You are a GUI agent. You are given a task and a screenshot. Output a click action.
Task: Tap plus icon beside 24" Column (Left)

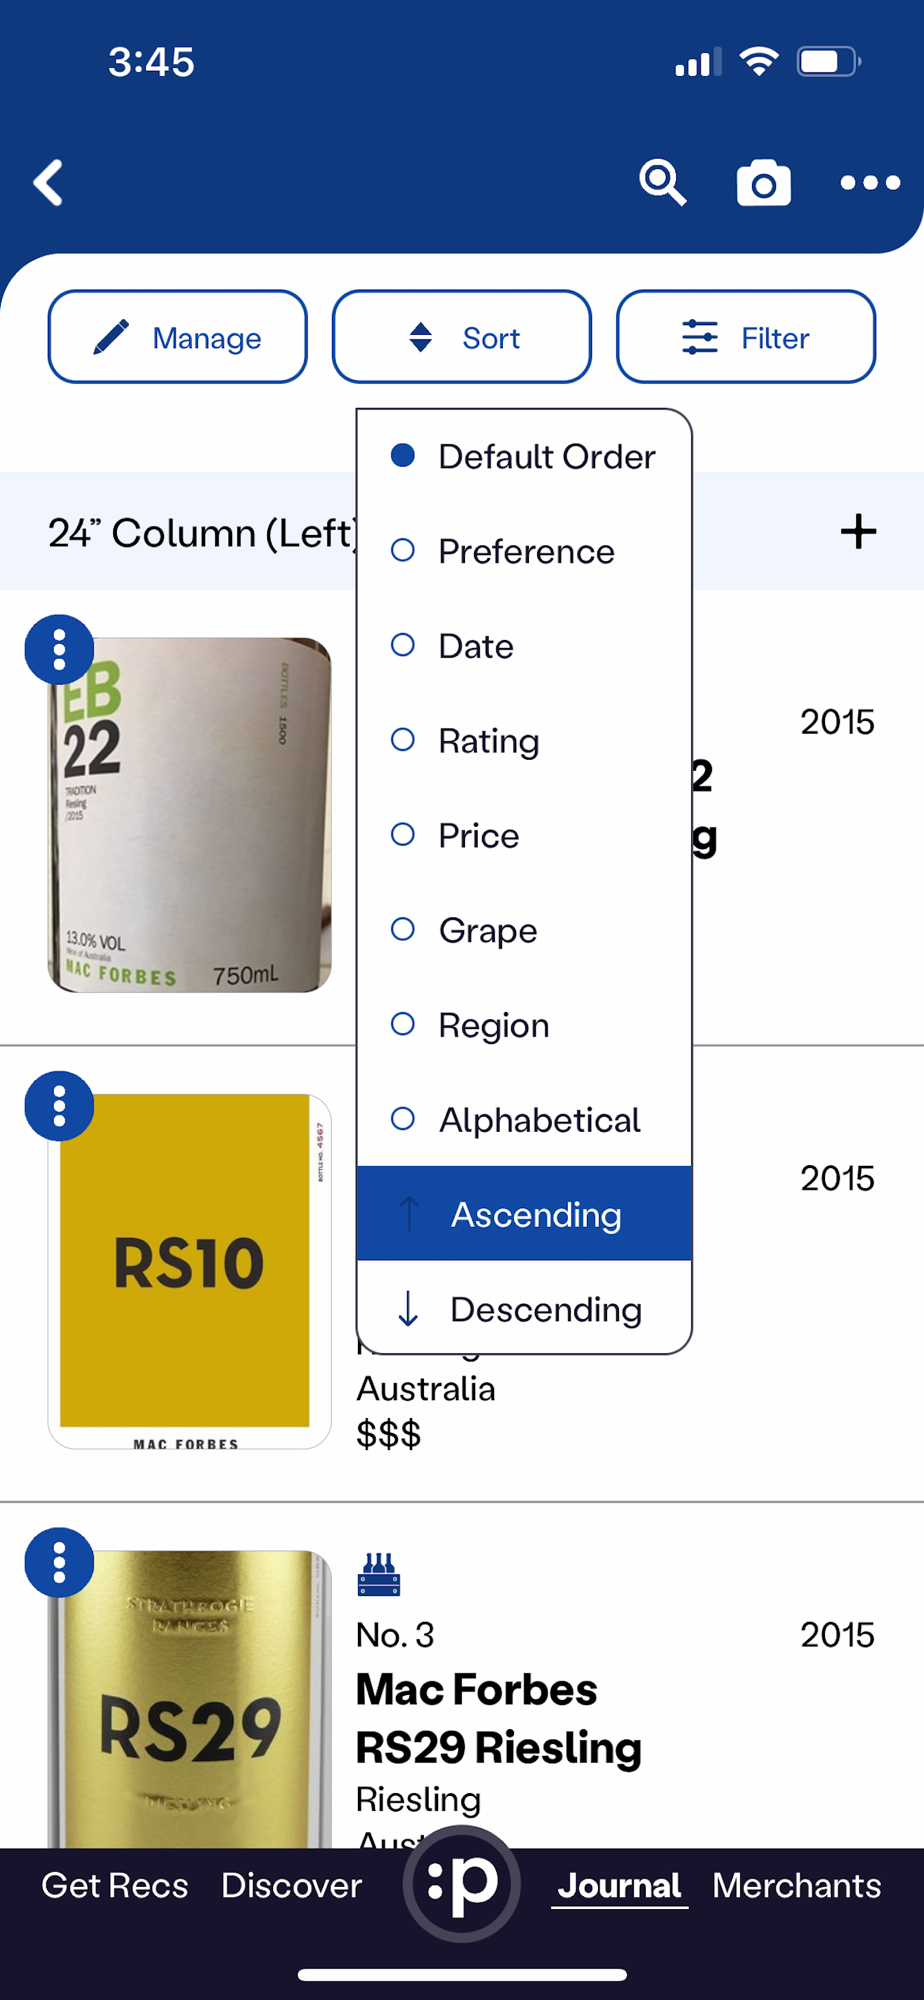pyautogui.click(x=858, y=531)
